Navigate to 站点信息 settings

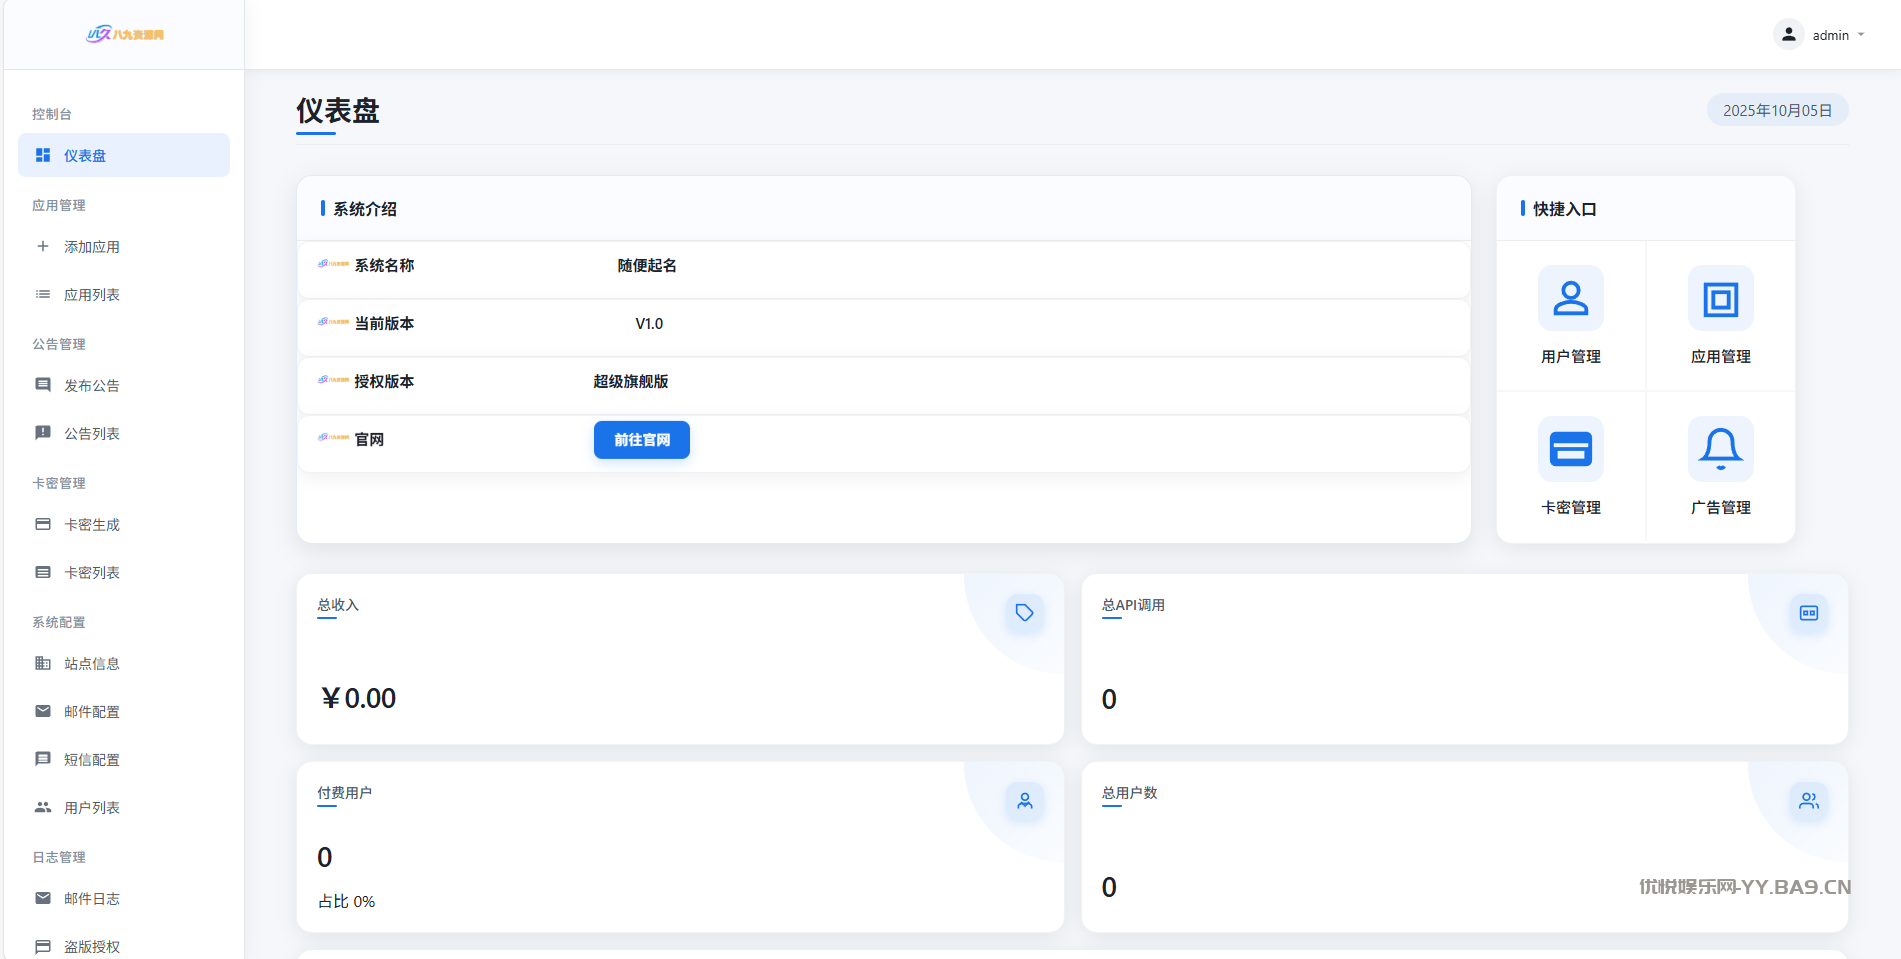(92, 664)
